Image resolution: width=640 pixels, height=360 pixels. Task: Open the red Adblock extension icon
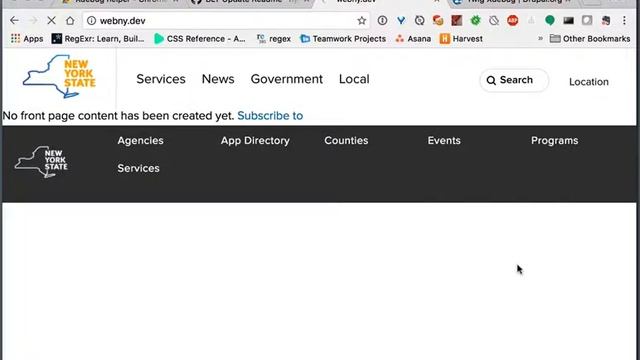[513, 20]
